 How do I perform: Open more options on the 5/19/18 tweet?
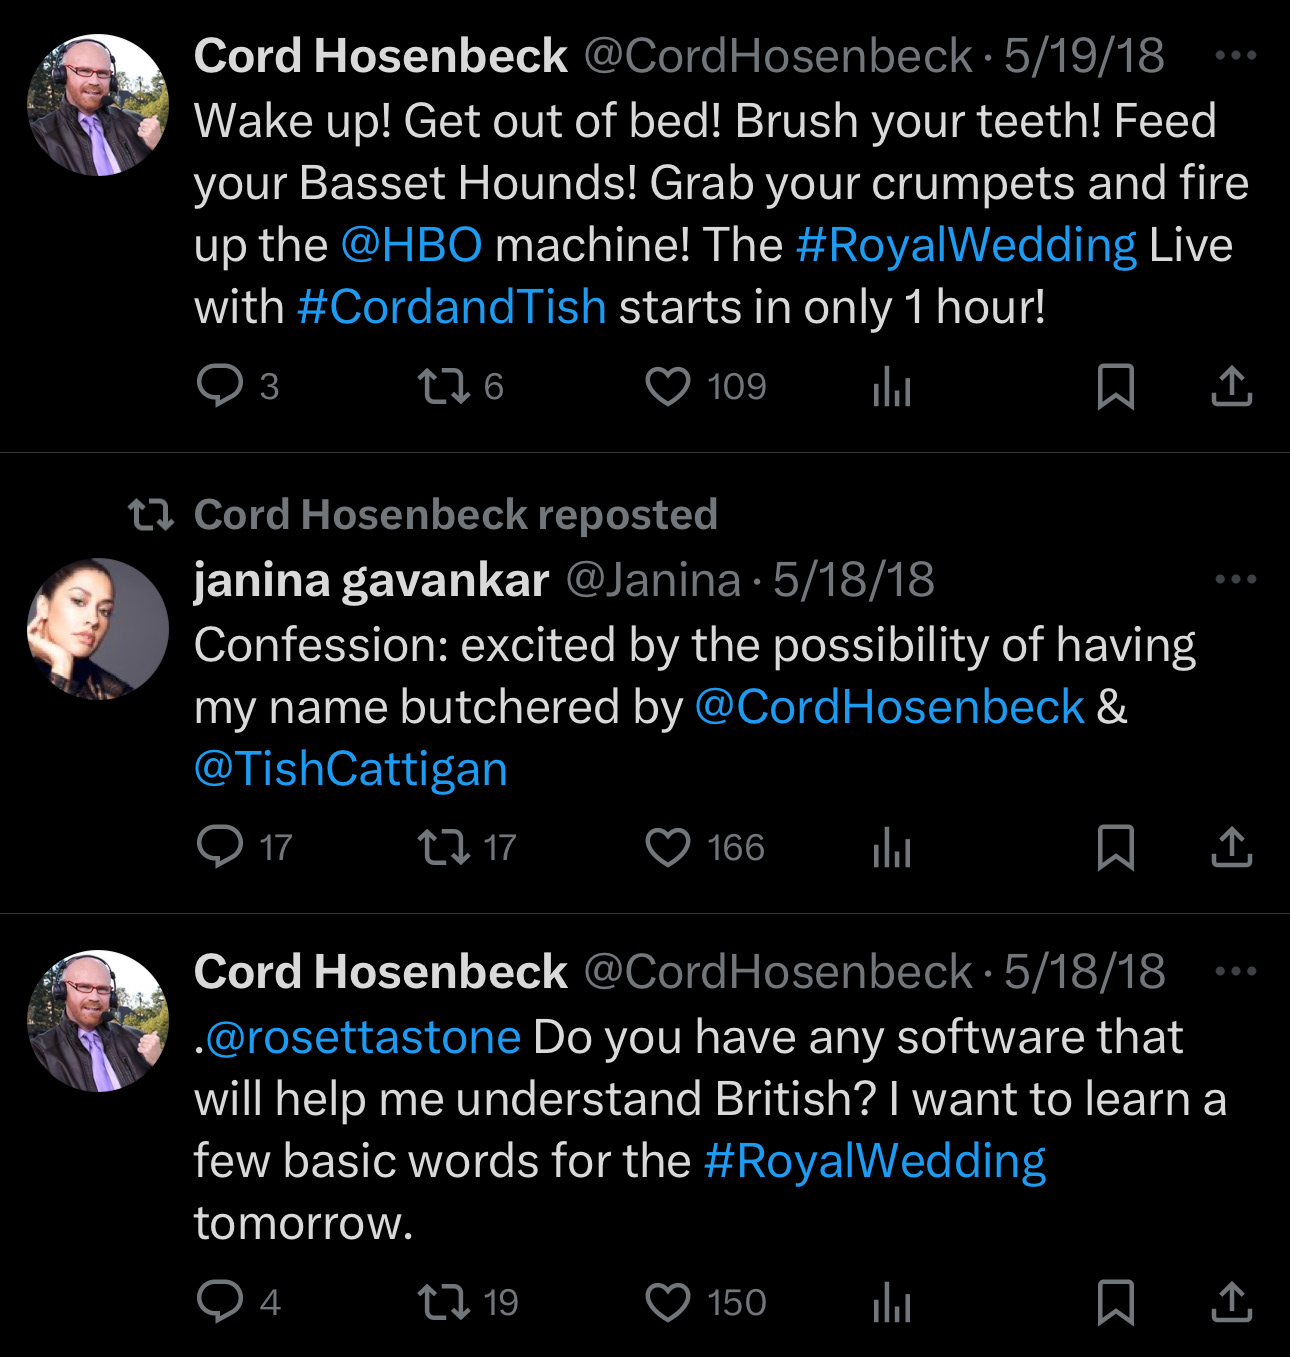tap(1235, 56)
